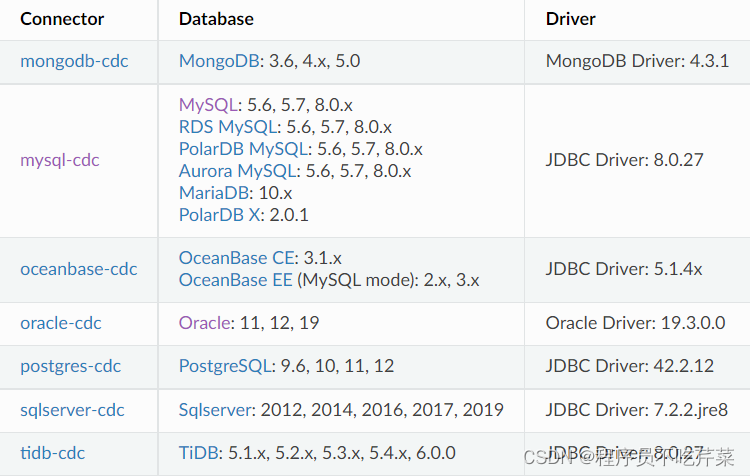This screenshot has width=750, height=476.
Task: Select the text Oracle Driver: 19.3.0.0
Action: (636, 323)
